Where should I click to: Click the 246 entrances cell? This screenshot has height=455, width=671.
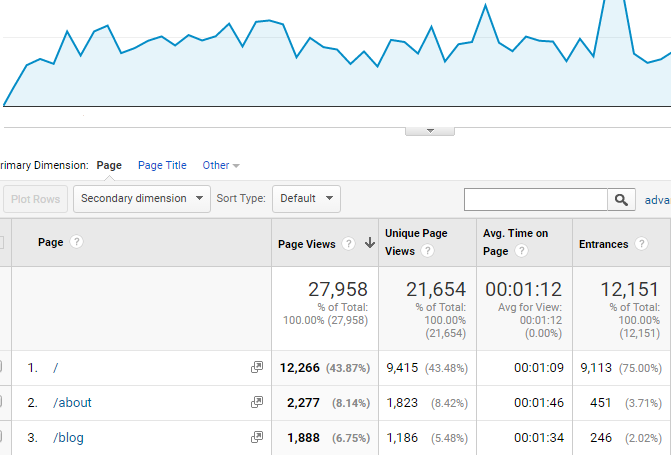pyautogui.click(x=601, y=438)
